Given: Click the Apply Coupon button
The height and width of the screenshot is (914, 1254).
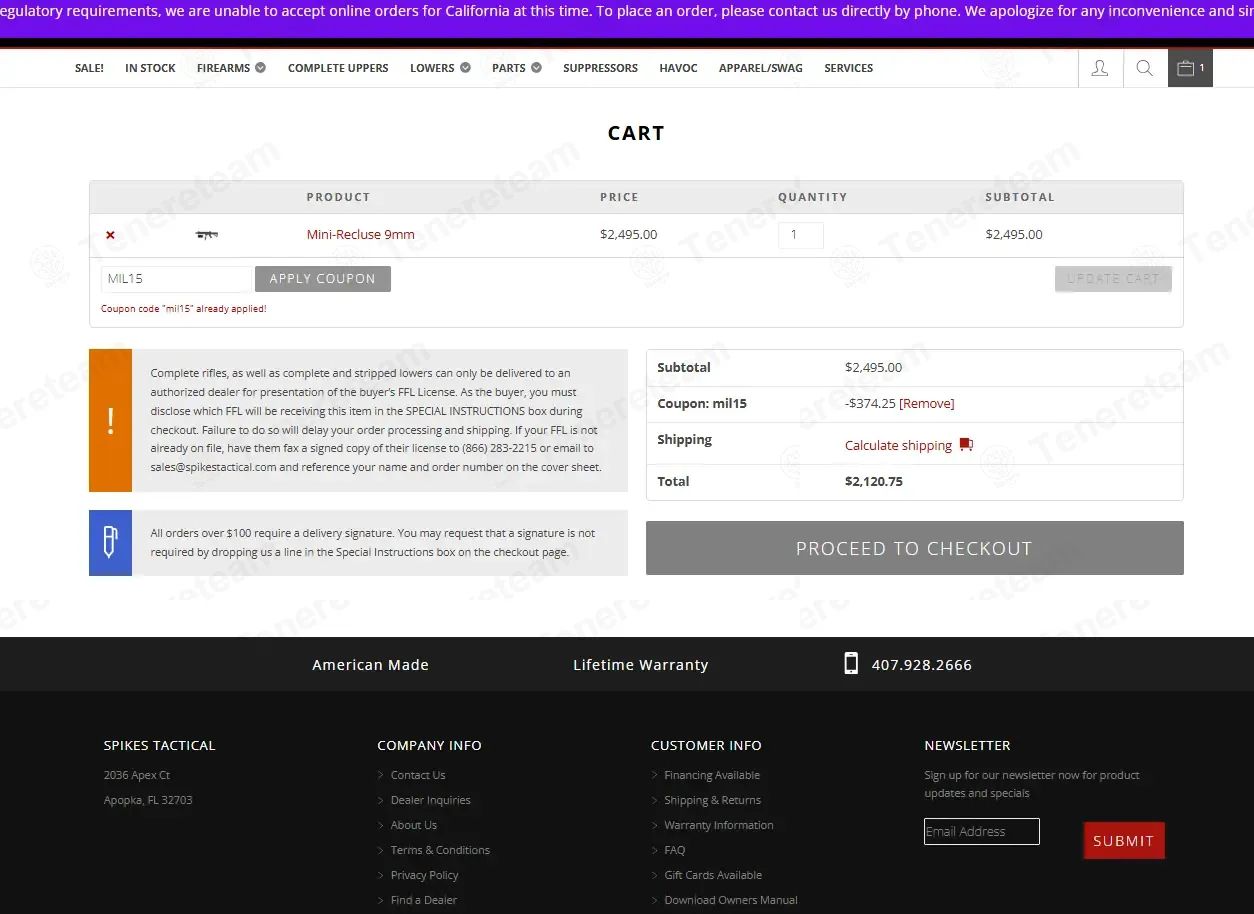Looking at the screenshot, I should click(323, 279).
